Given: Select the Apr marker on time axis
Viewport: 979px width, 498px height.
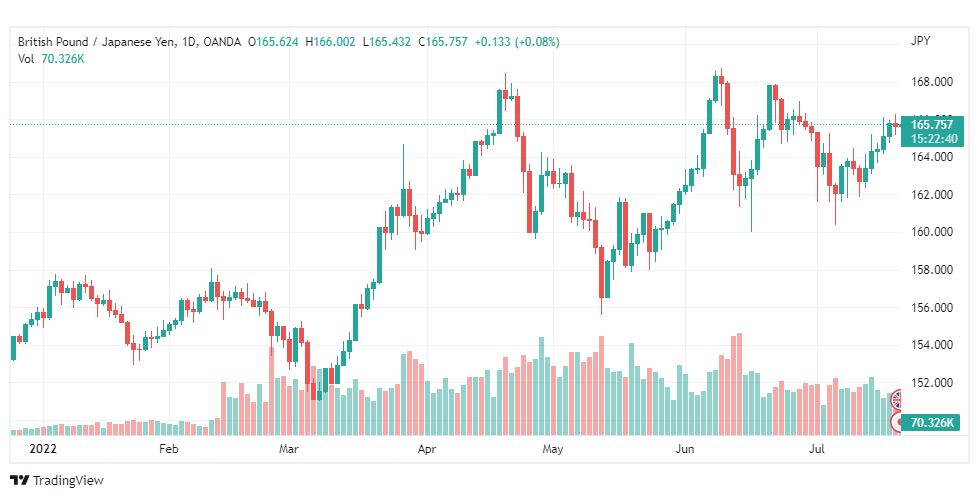Looking at the screenshot, I should pyautogui.click(x=426, y=449).
